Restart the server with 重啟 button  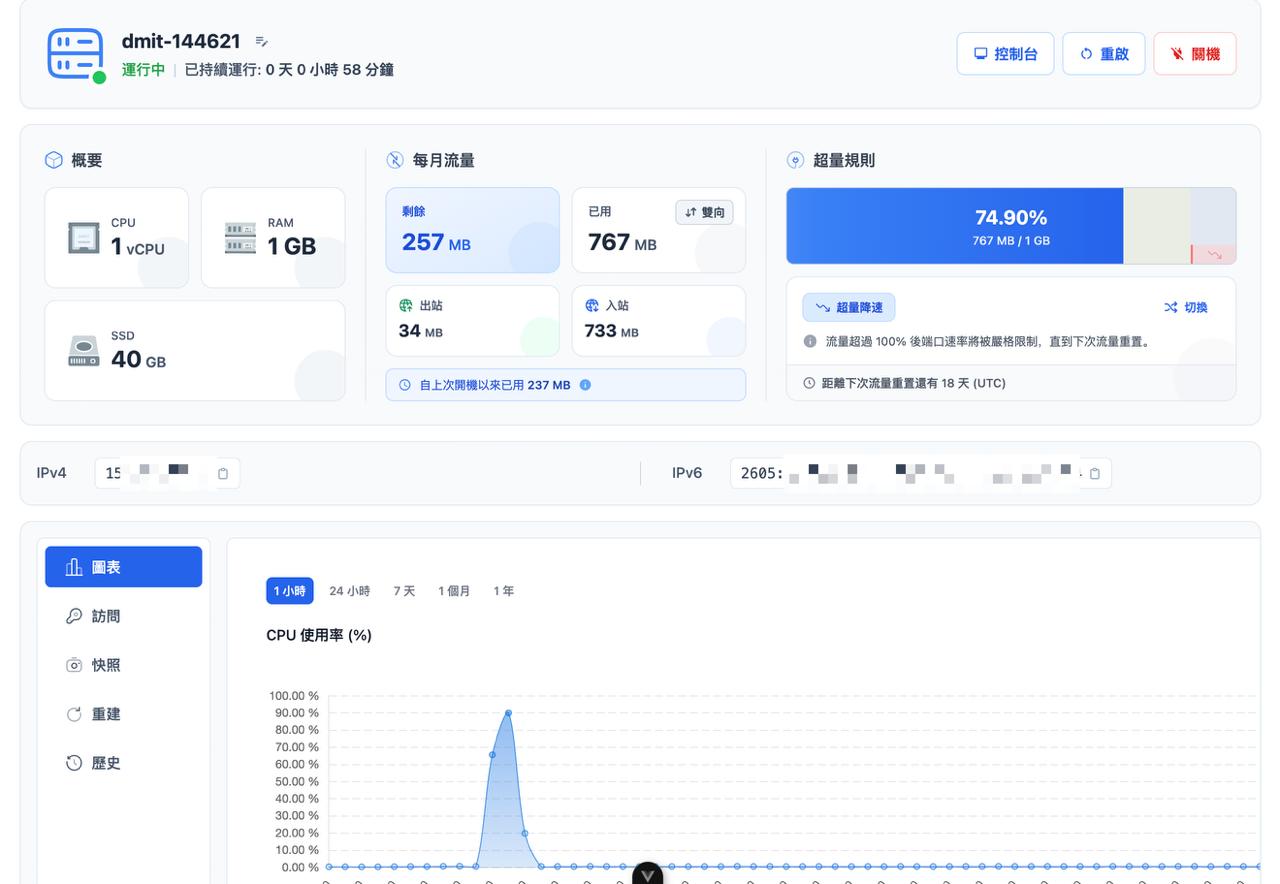point(1103,53)
